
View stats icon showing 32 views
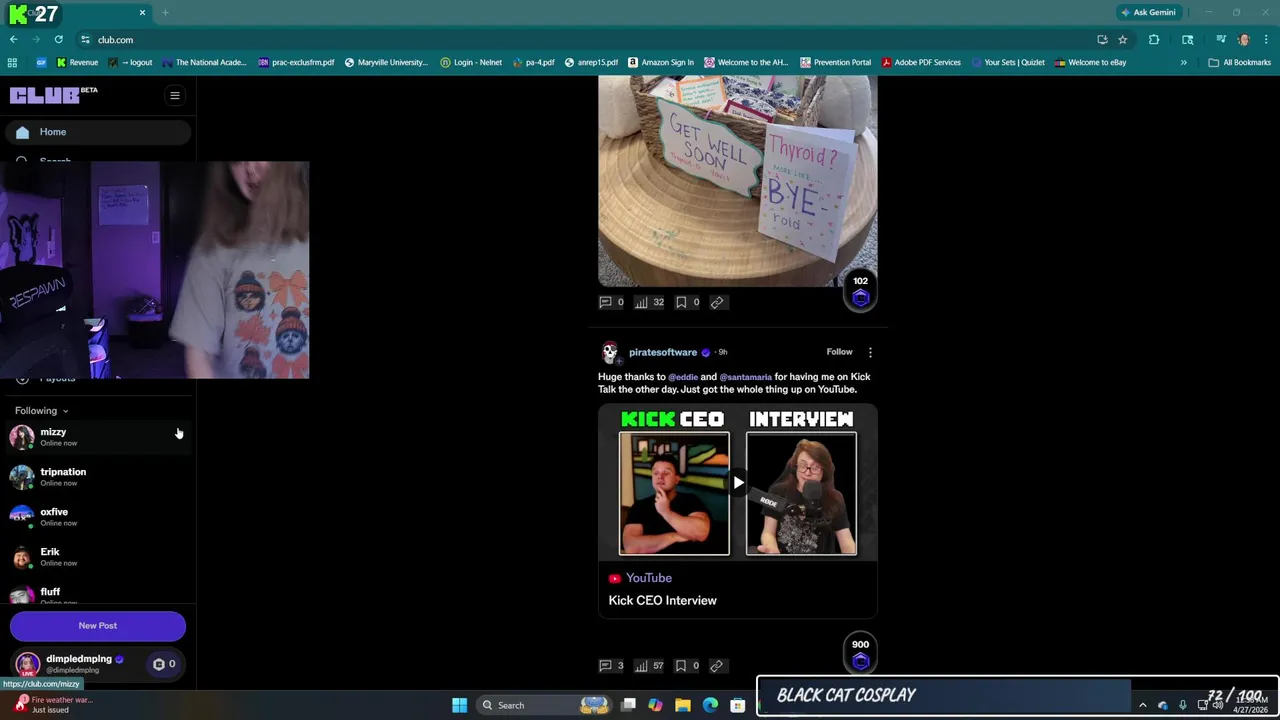(650, 302)
